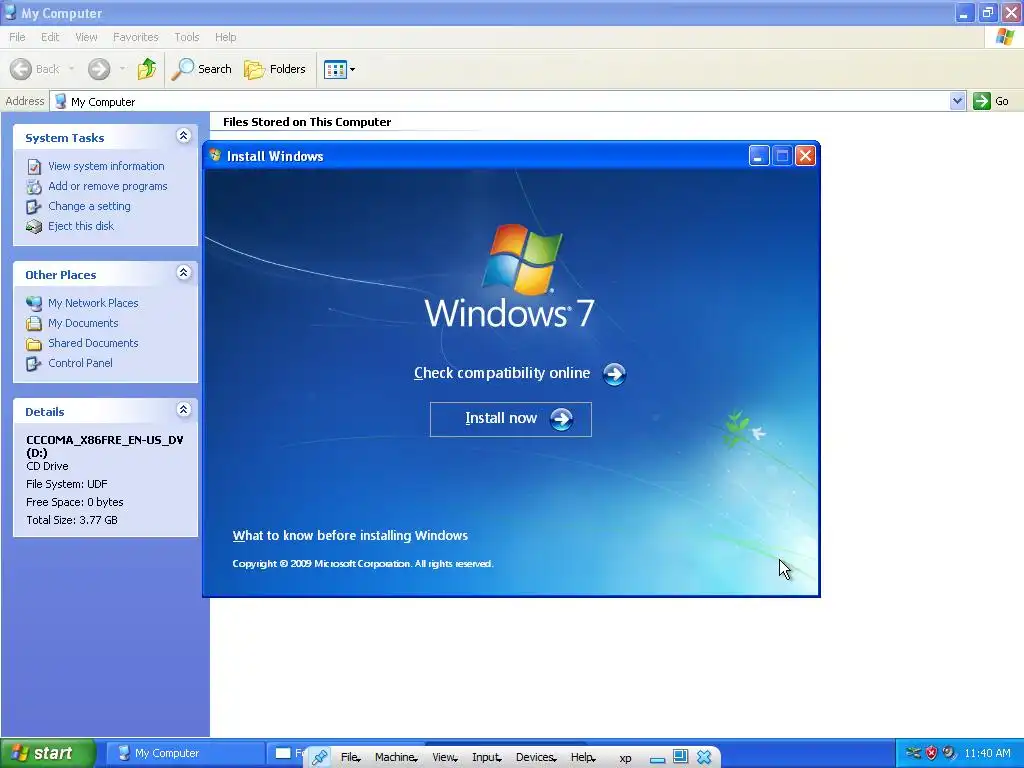Open the Tools menu
This screenshot has width=1024, height=768.
pyautogui.click(x=186, y=37)
